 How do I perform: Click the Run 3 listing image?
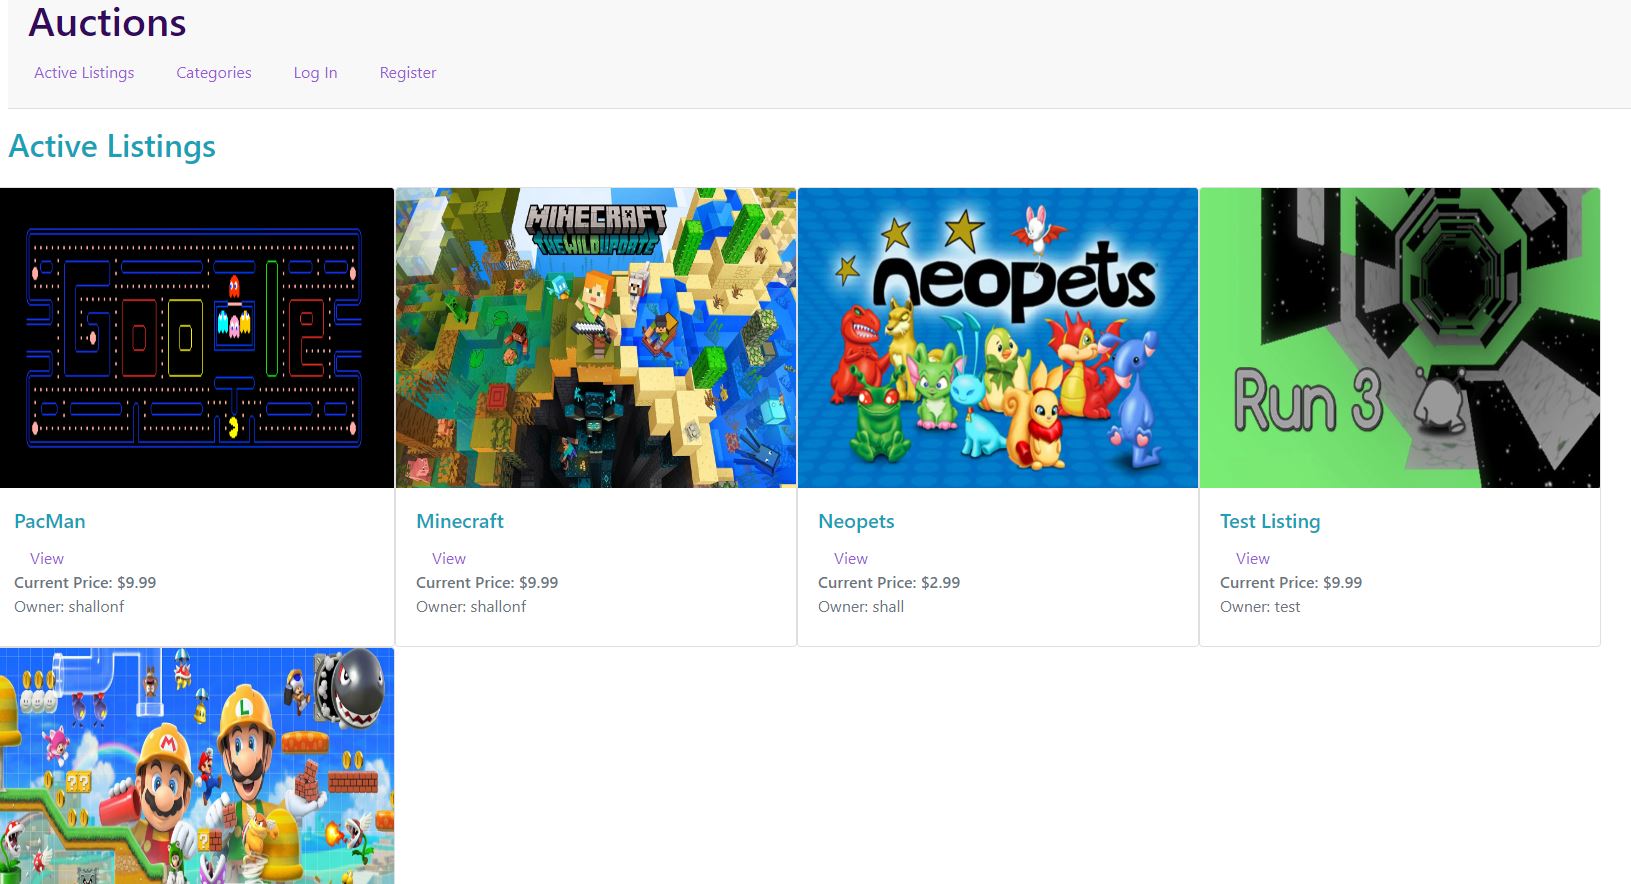[x=1399, y=338]
